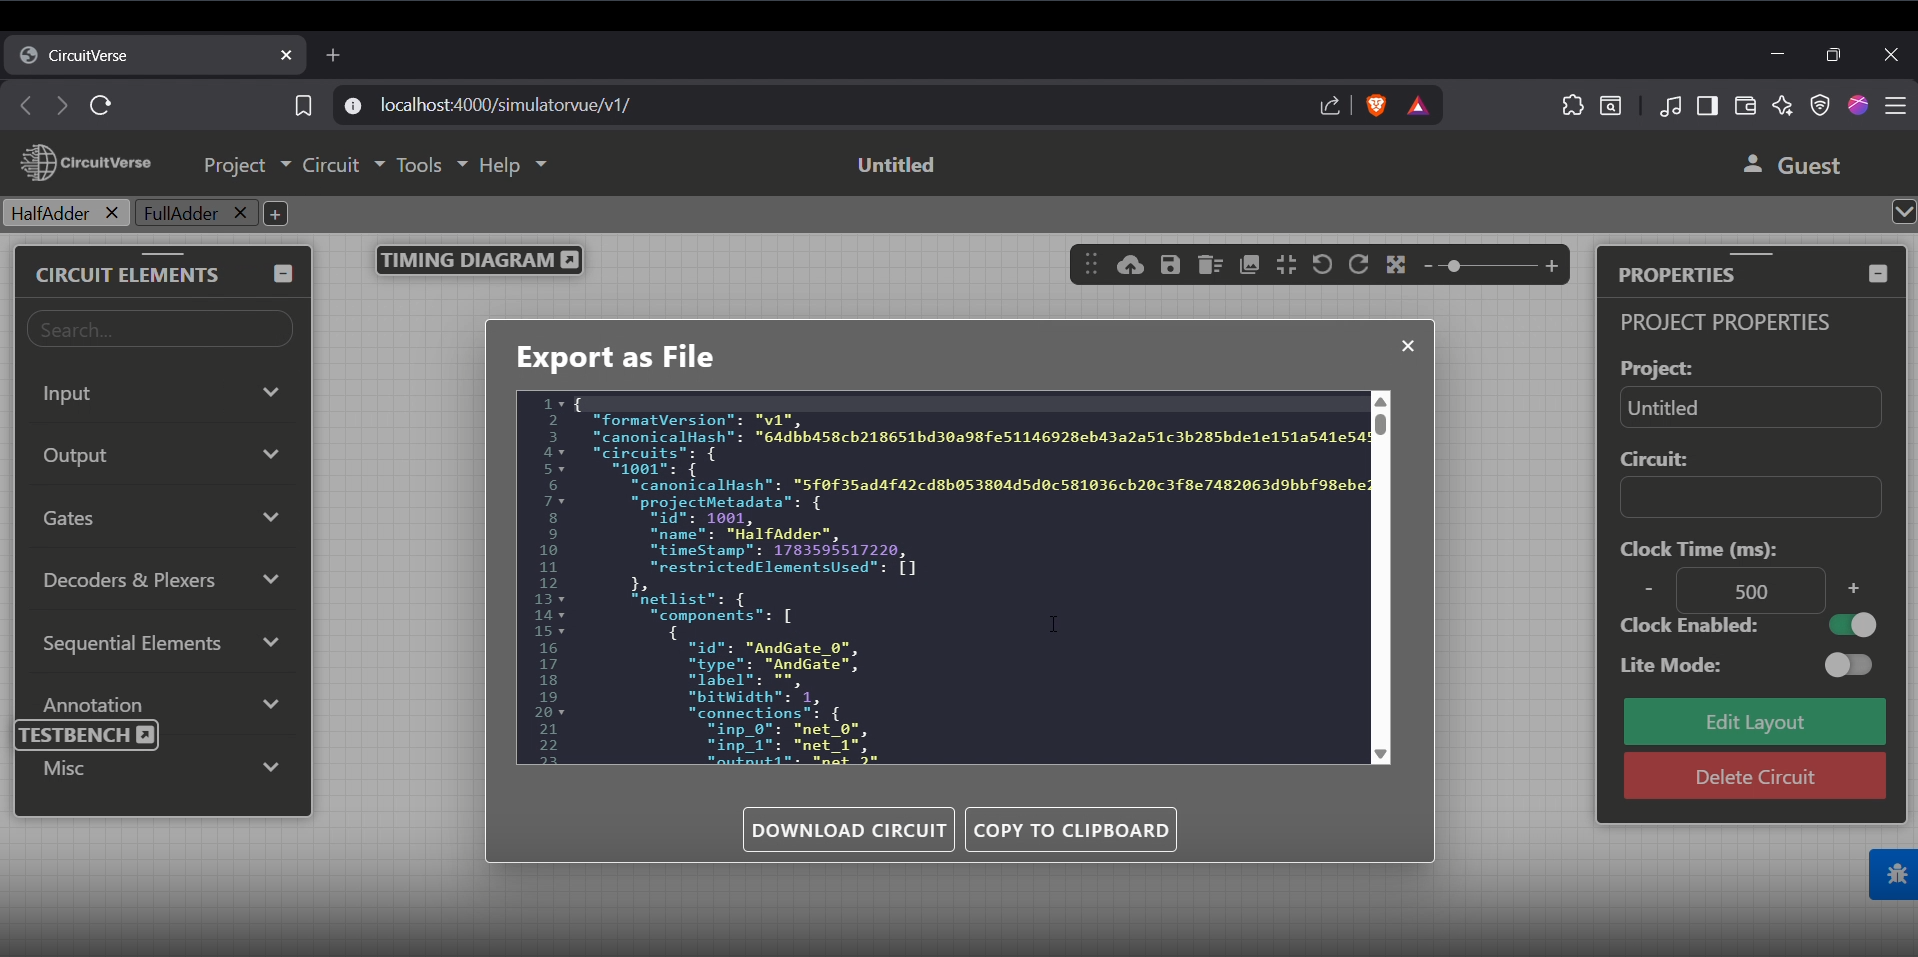
Task: Click the Circuit name input field
Action: click(1751, 499)
